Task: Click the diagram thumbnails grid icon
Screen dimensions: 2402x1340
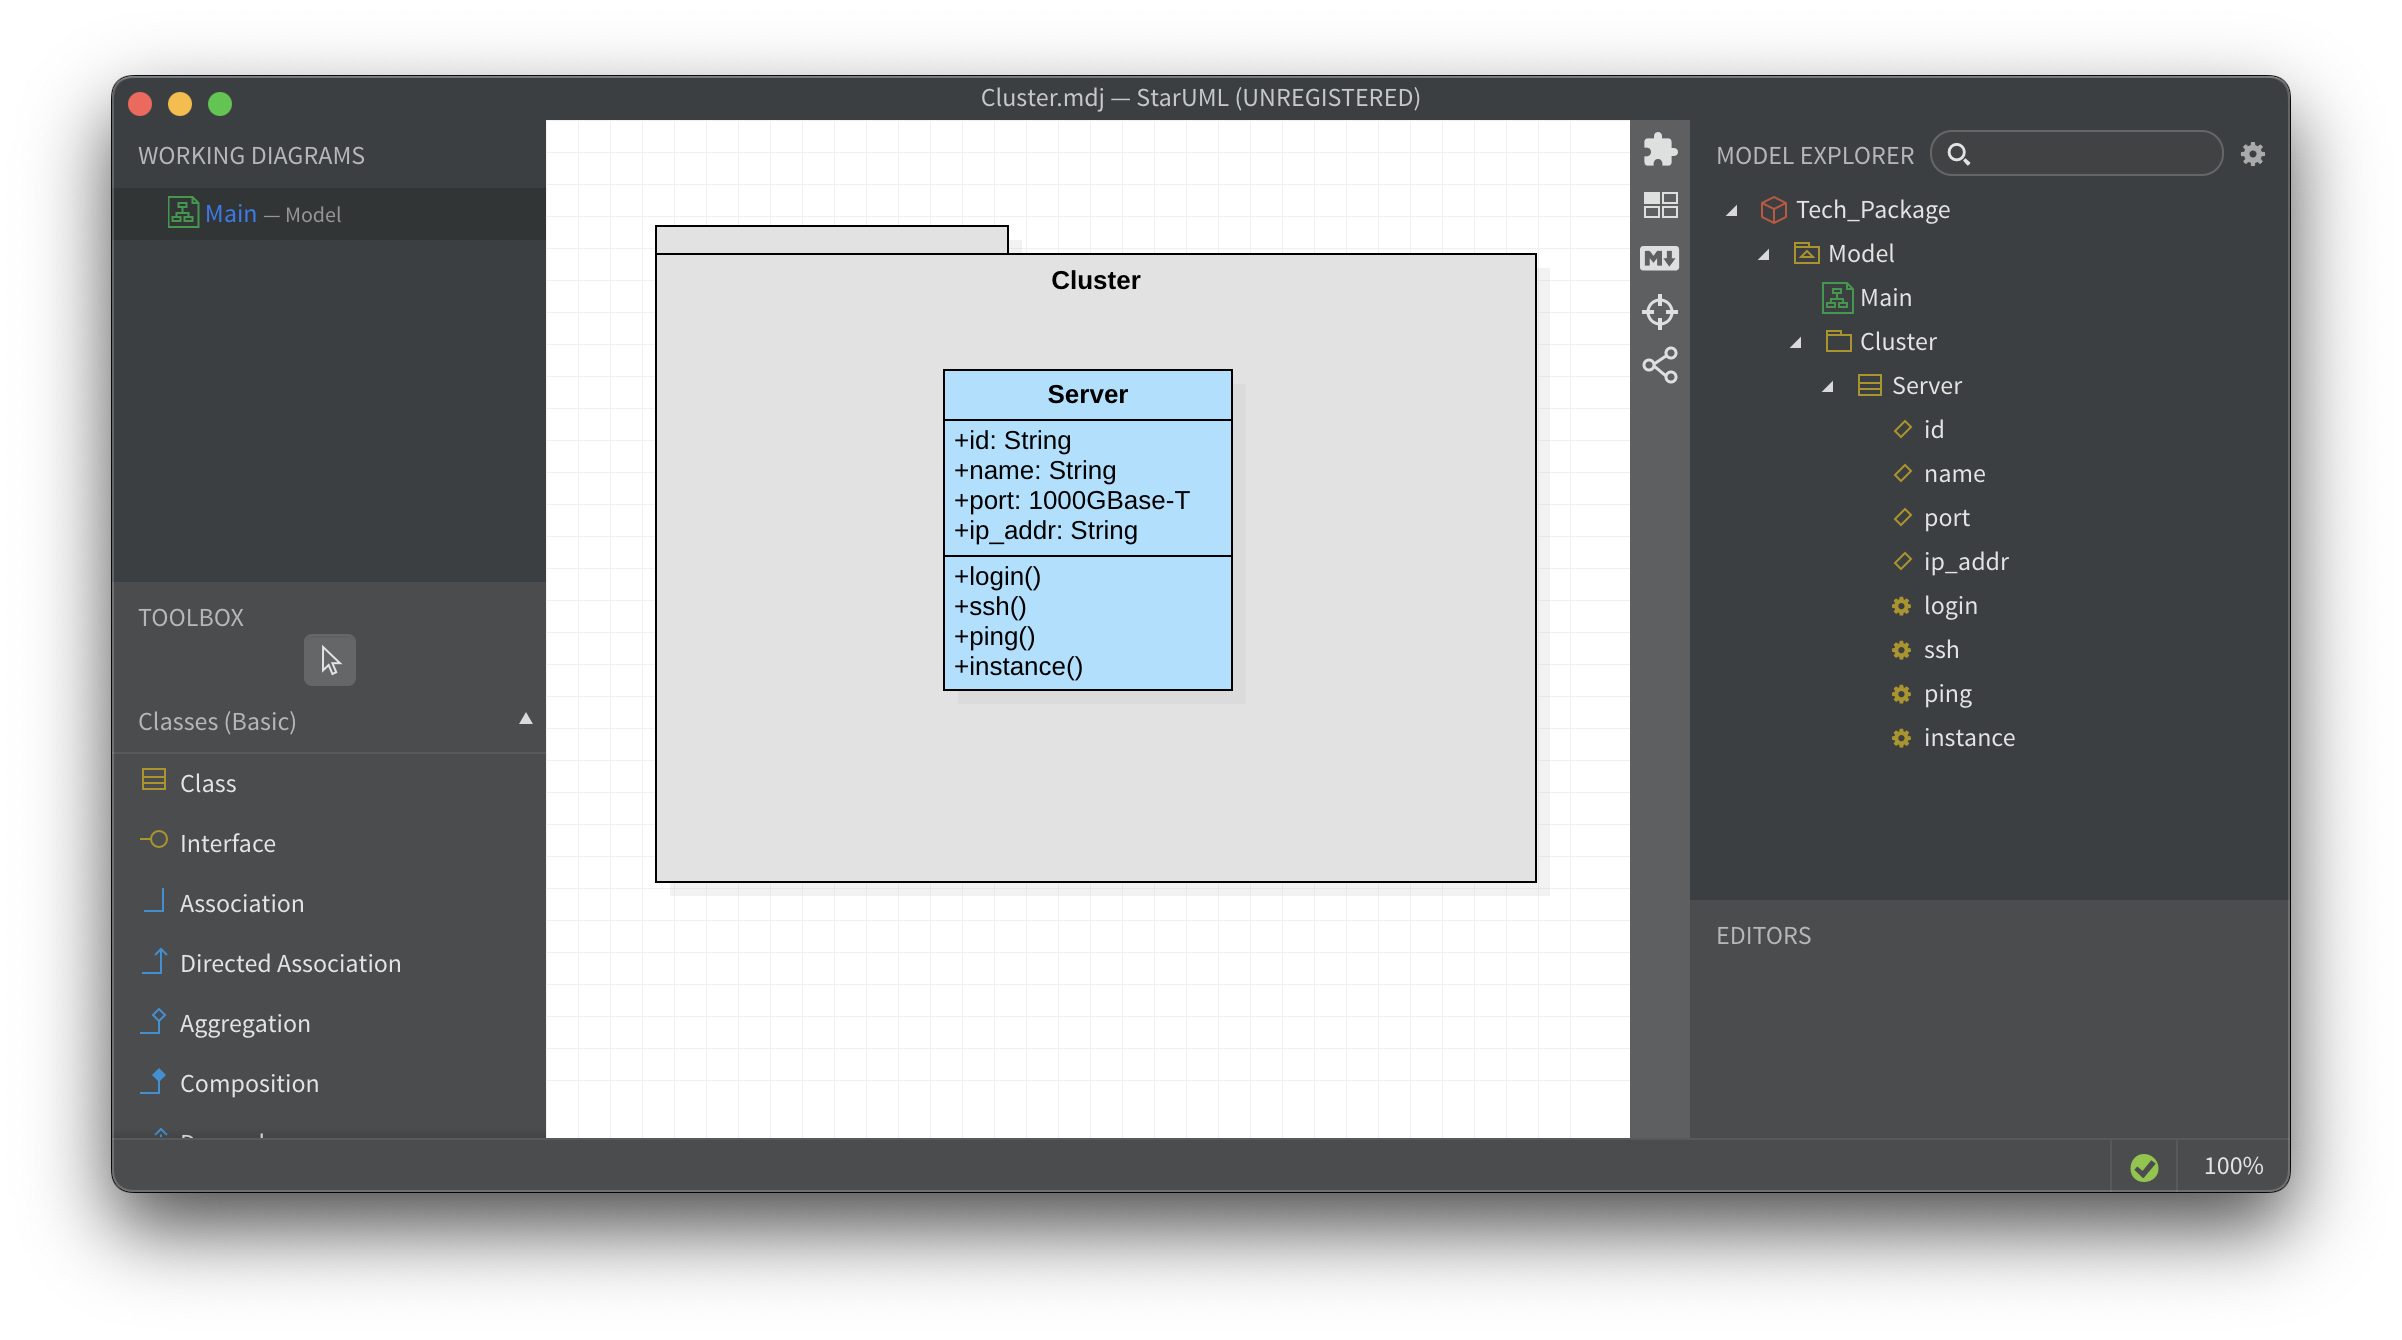Action: pos(1660,205)
